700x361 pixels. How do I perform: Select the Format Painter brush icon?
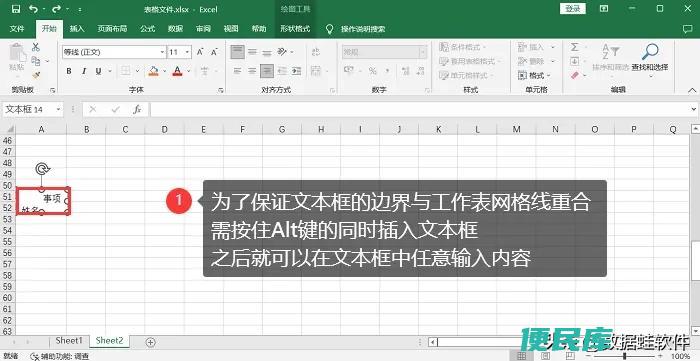pos(36,75)
